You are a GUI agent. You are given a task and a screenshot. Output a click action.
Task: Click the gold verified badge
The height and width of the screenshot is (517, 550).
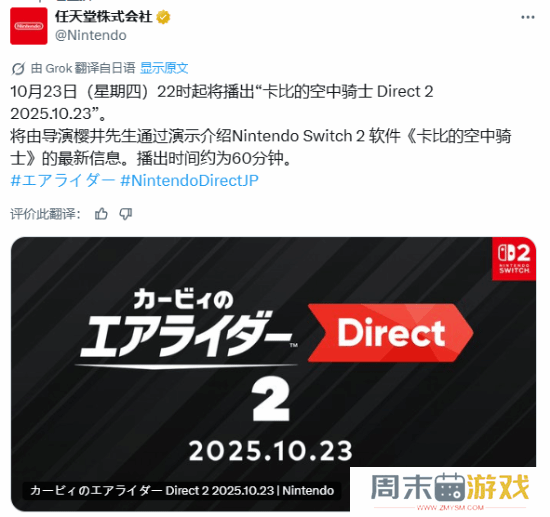[163, 17]
